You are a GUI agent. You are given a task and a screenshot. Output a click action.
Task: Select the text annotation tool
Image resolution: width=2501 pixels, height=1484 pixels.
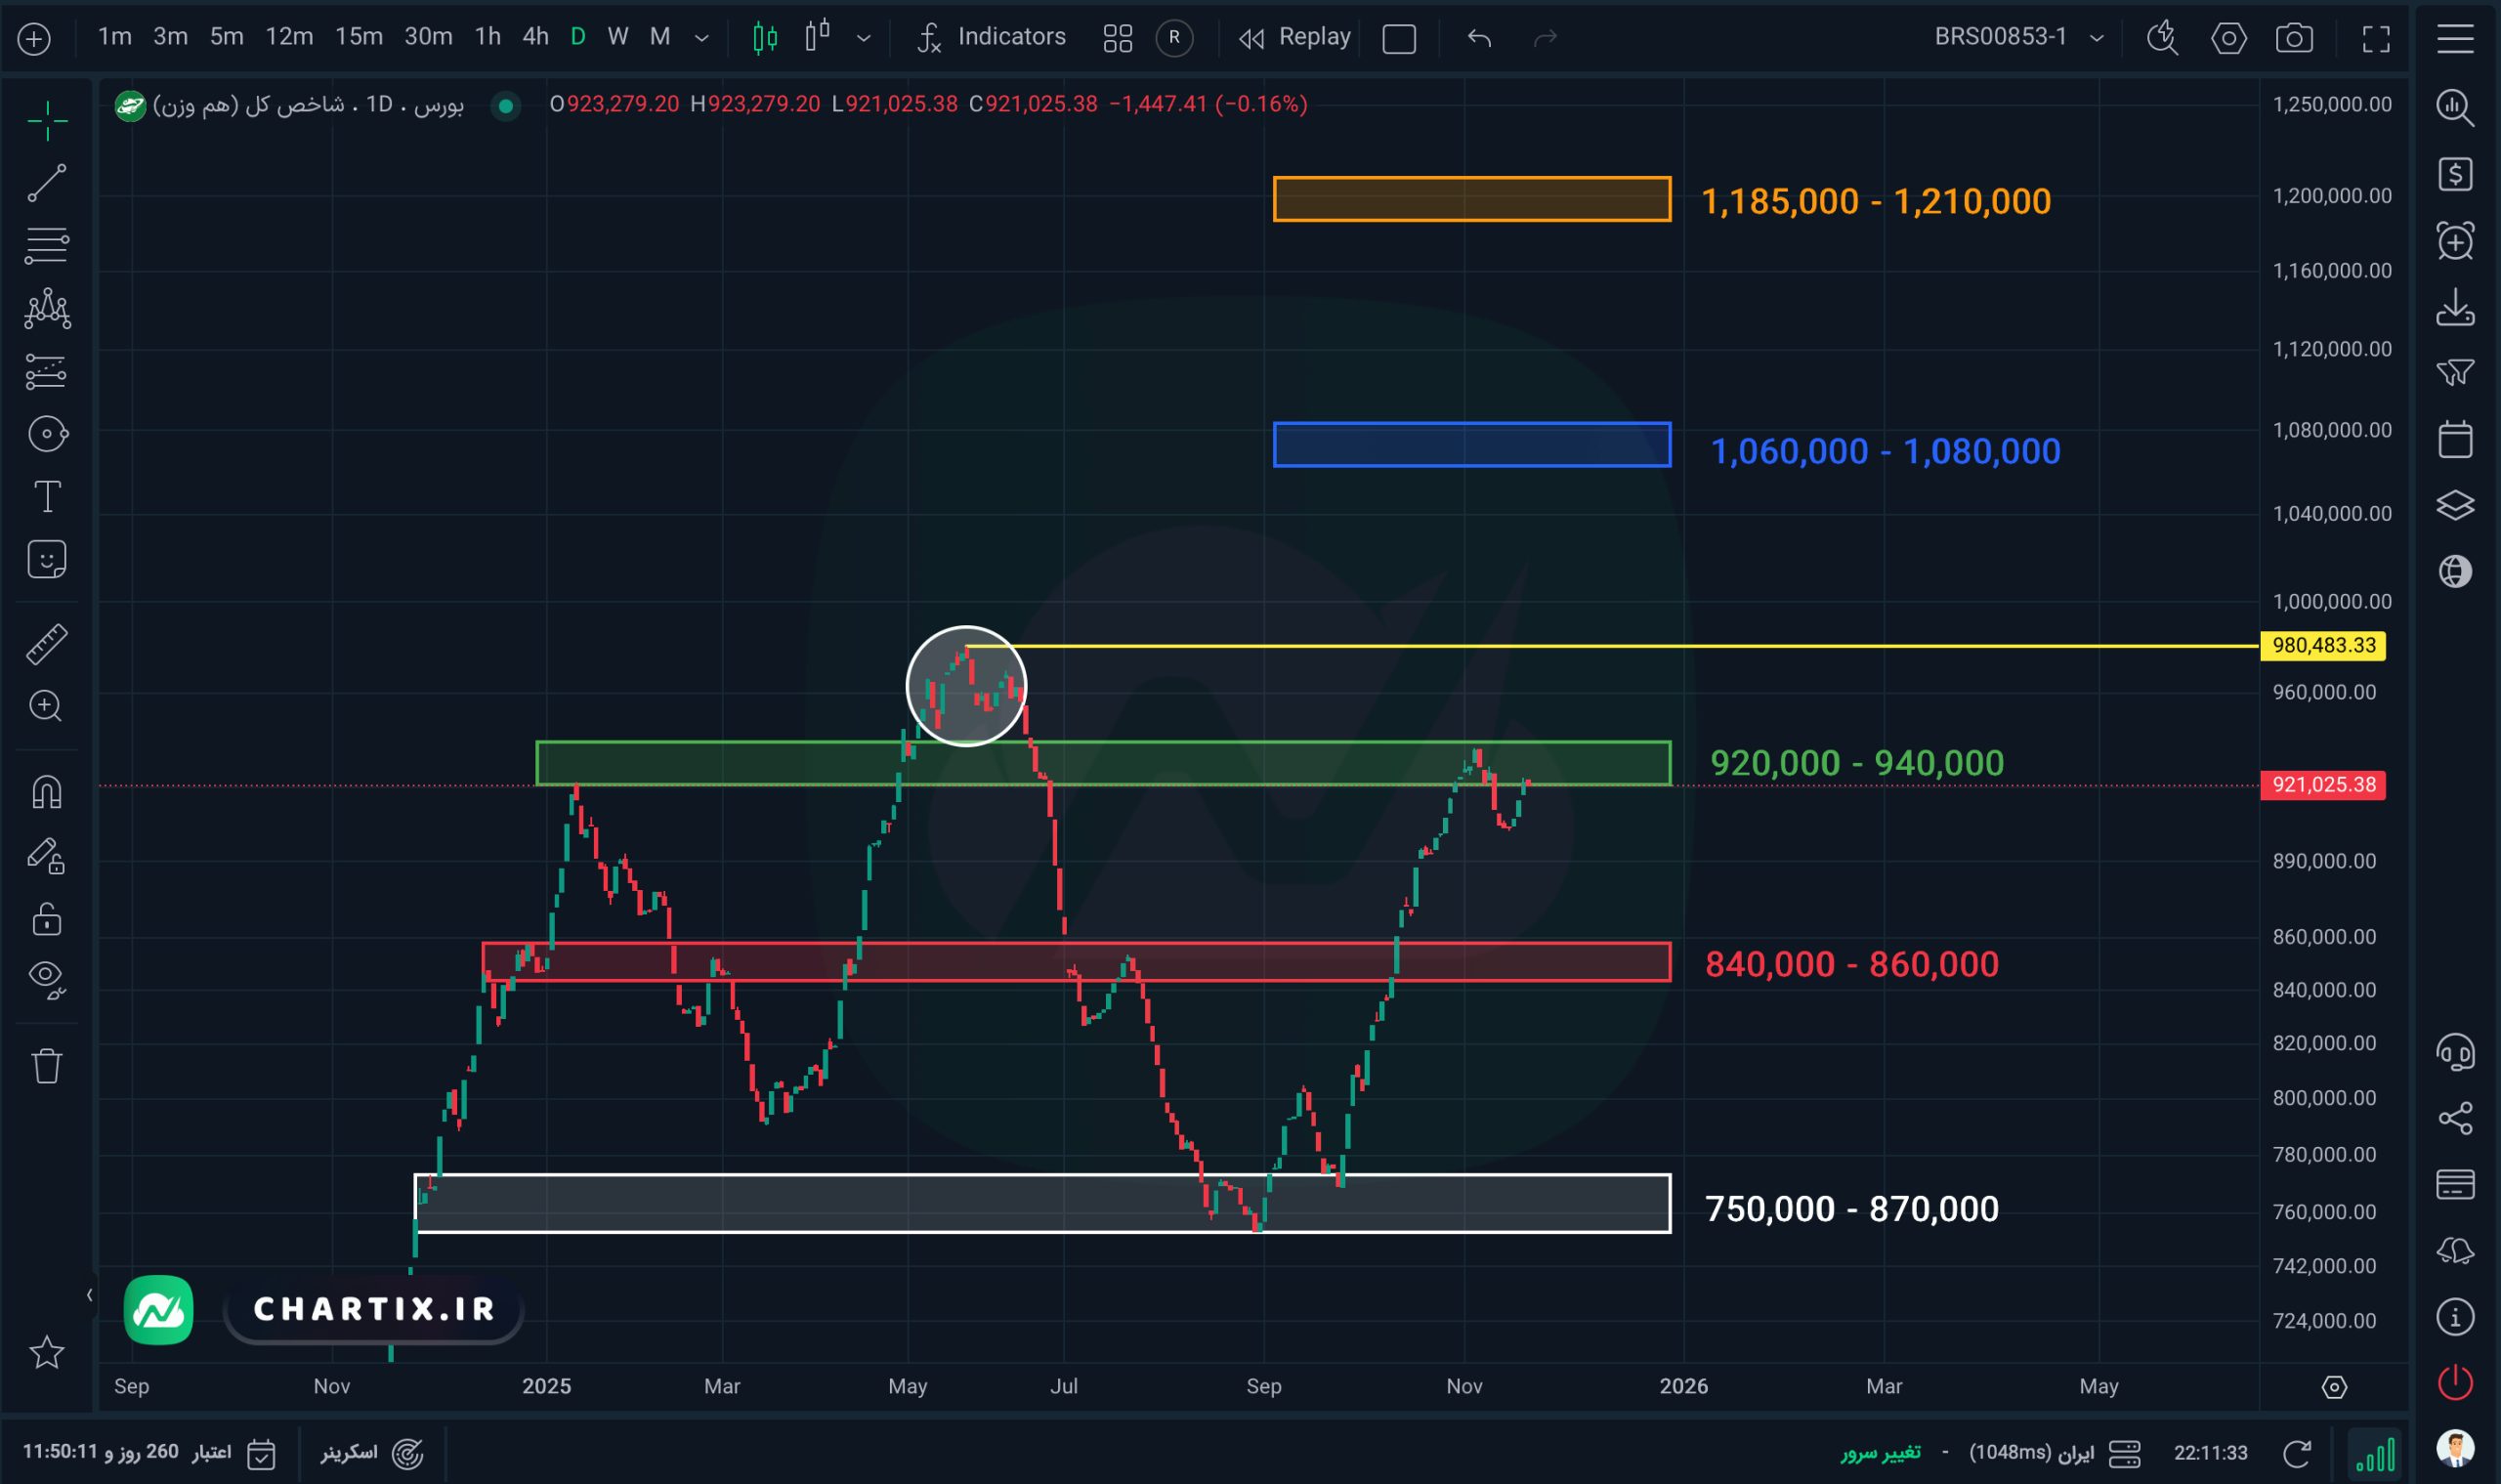(46, 497)
